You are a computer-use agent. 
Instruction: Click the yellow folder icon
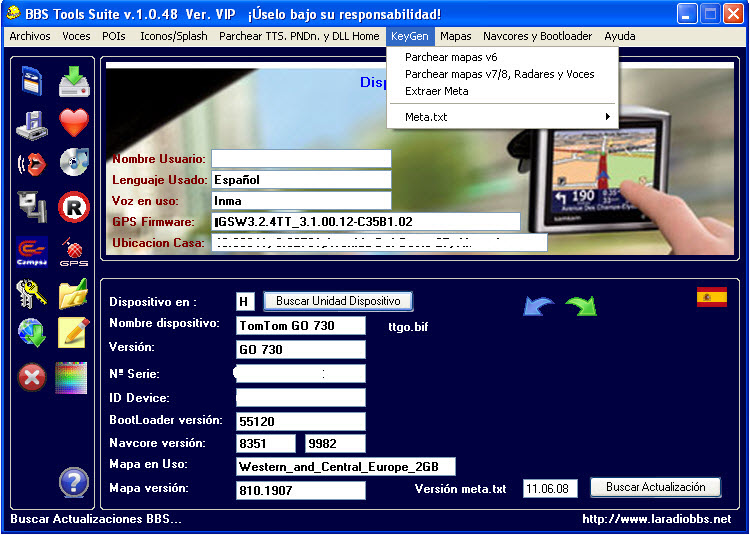(73, 293)
